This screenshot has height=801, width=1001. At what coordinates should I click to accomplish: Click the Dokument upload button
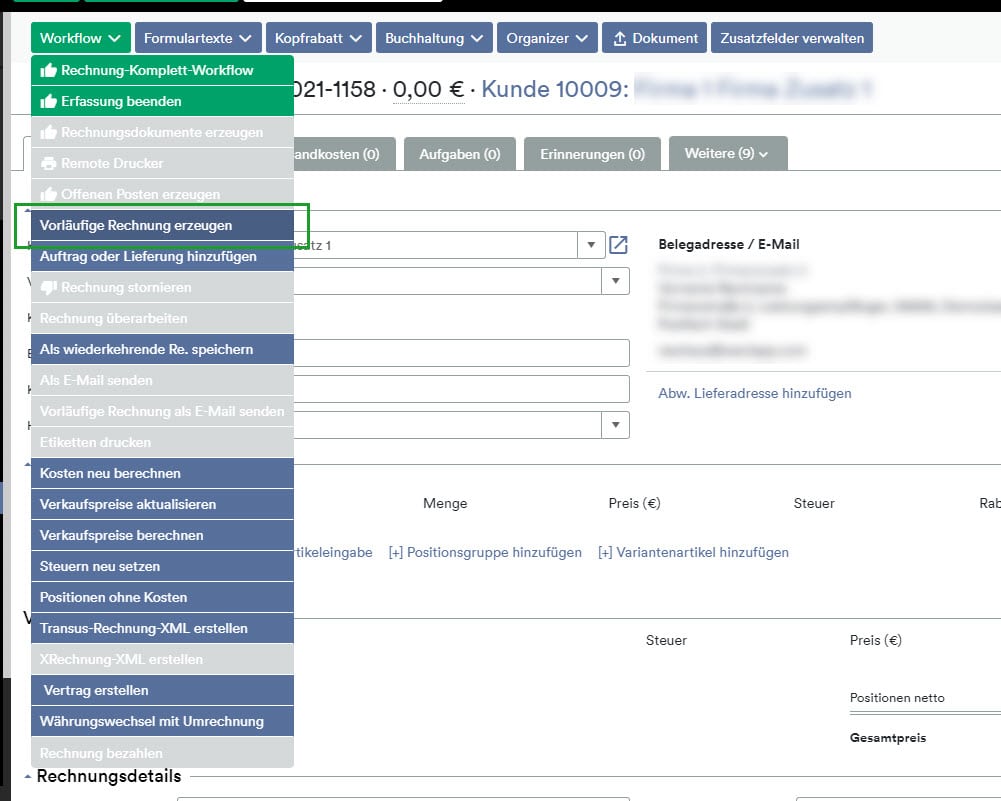(655, 39)
